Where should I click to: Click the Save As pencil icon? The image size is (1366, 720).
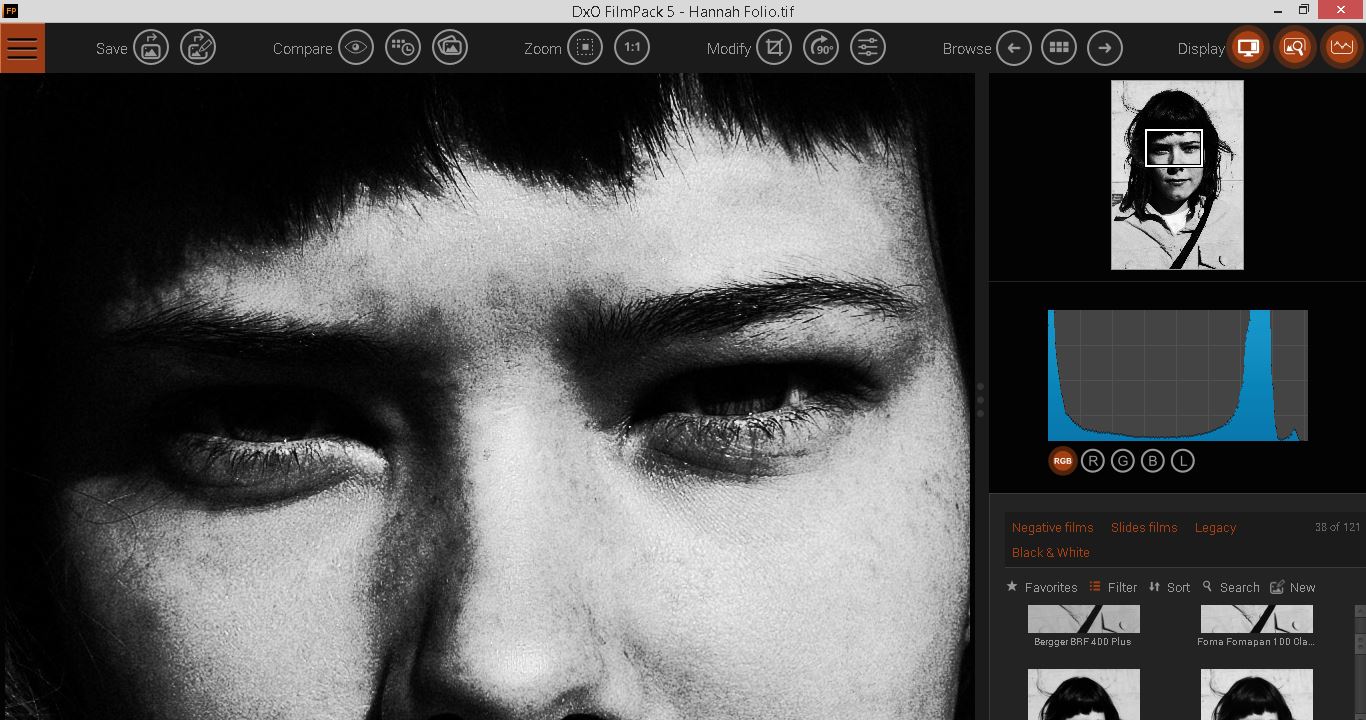[x=198, y=48]
